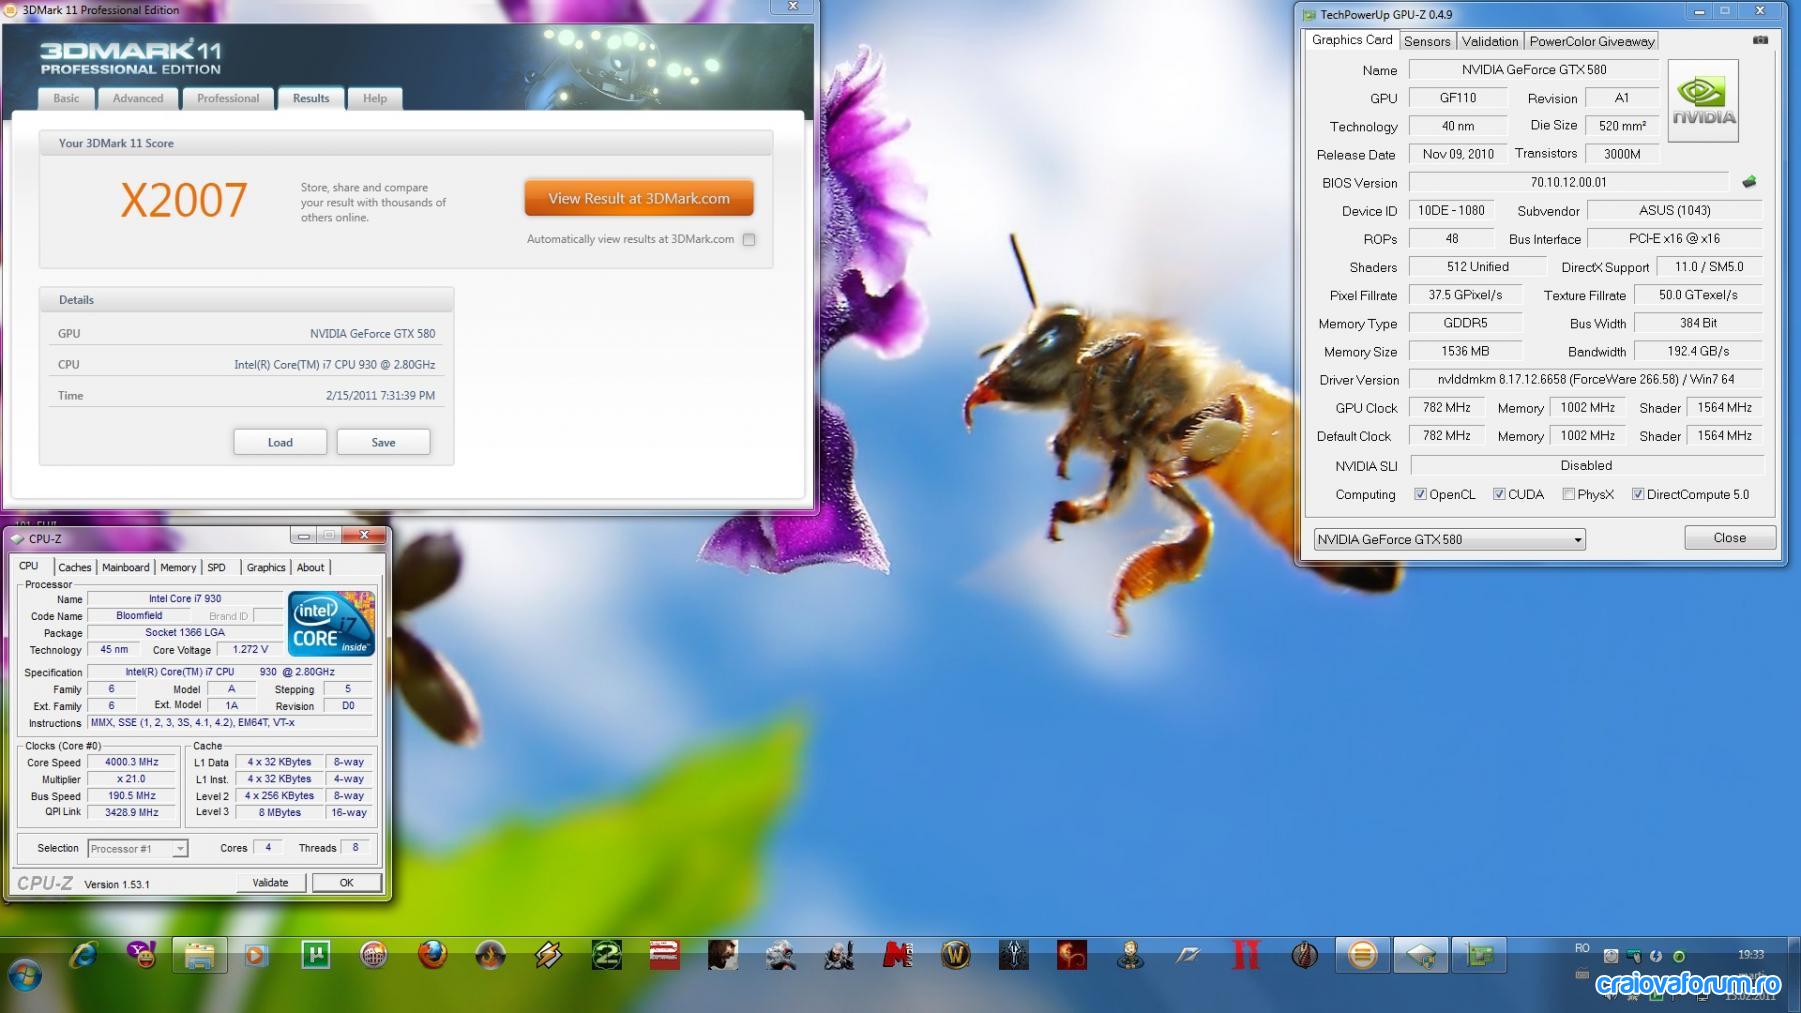Launch Modern Warfare 2 taskbar icon
Screen dimensions: 1801x1013
[x=606, y=956]
